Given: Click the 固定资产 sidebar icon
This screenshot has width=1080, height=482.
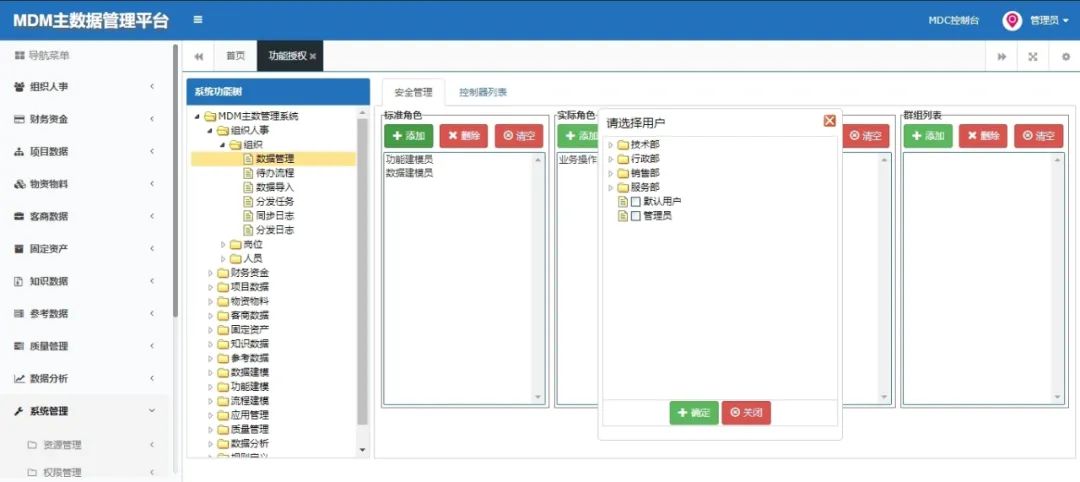Looking at the screenshot, I should pyautogui.click(x=19, y=249).
